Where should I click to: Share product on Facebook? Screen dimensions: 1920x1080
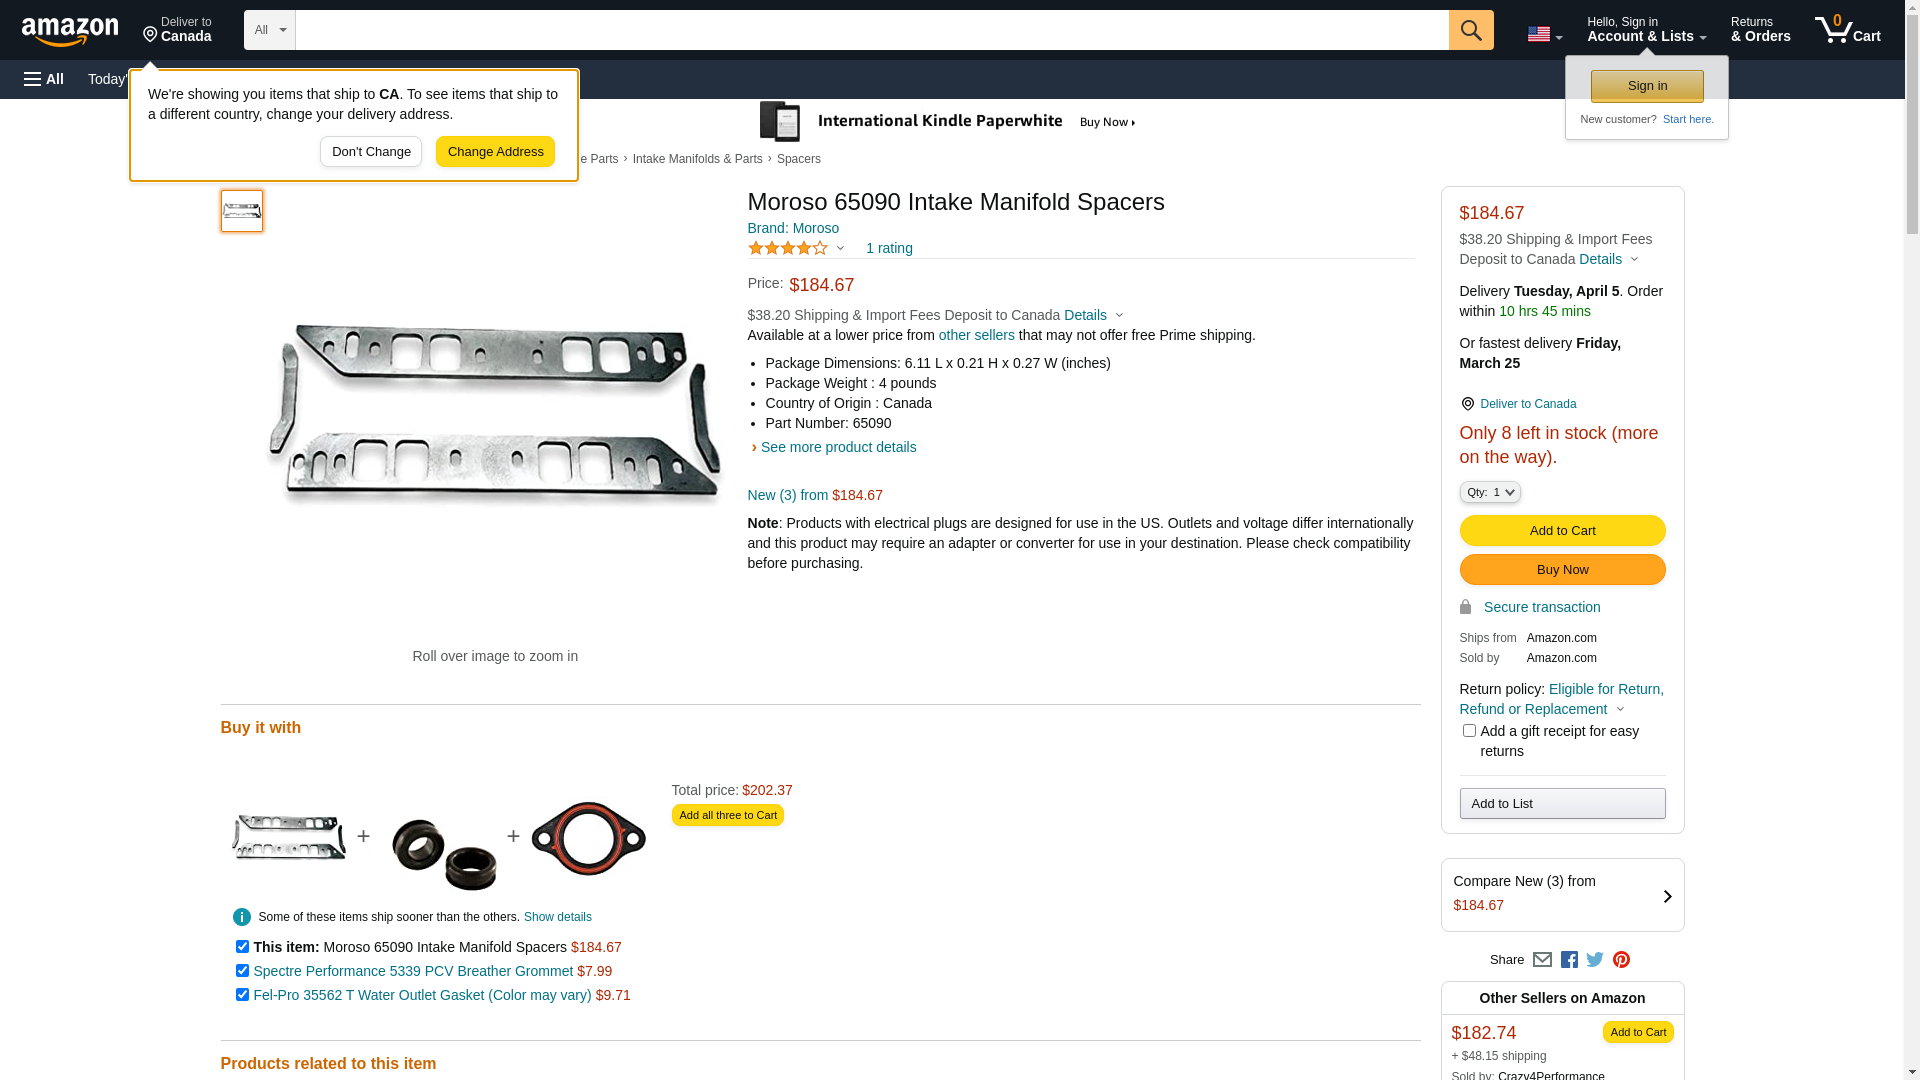coord(1569,960)
